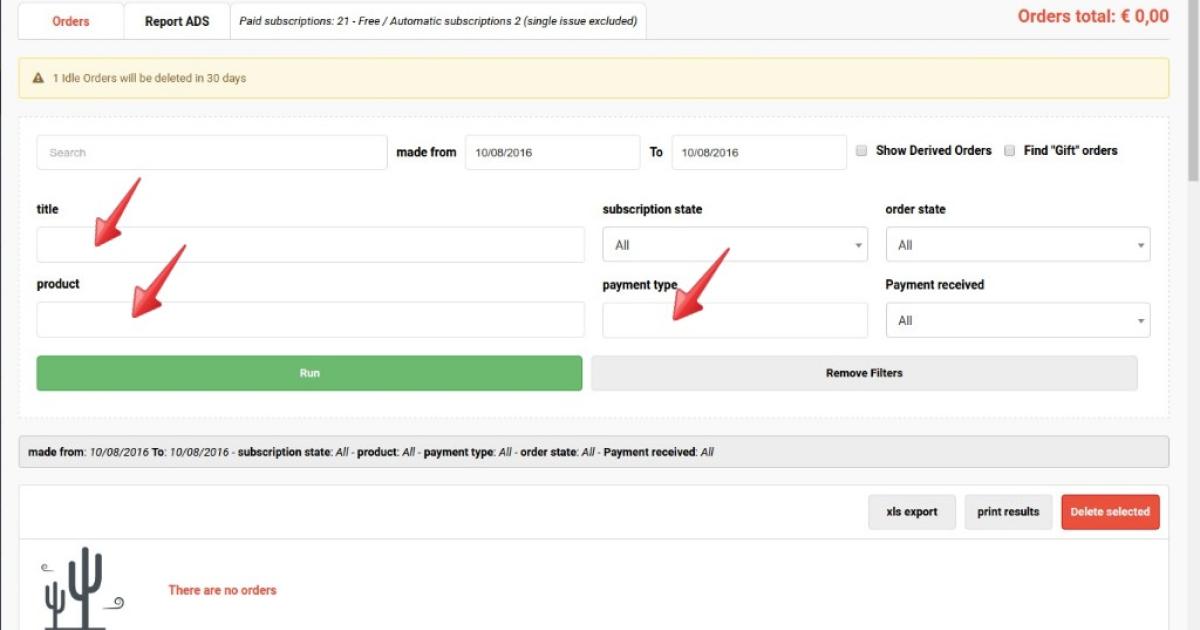Viewport: 1200px width, 630px height.
Task: Click the To date field
Action: 759,153
